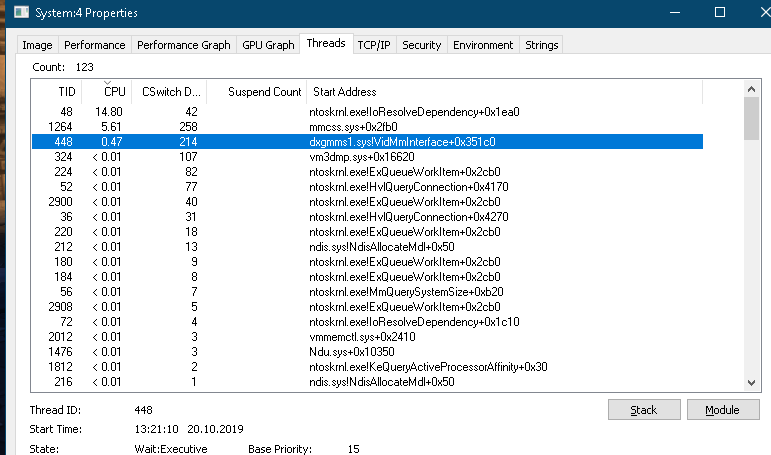Click the CPU value 5.61

coord(111,127)
